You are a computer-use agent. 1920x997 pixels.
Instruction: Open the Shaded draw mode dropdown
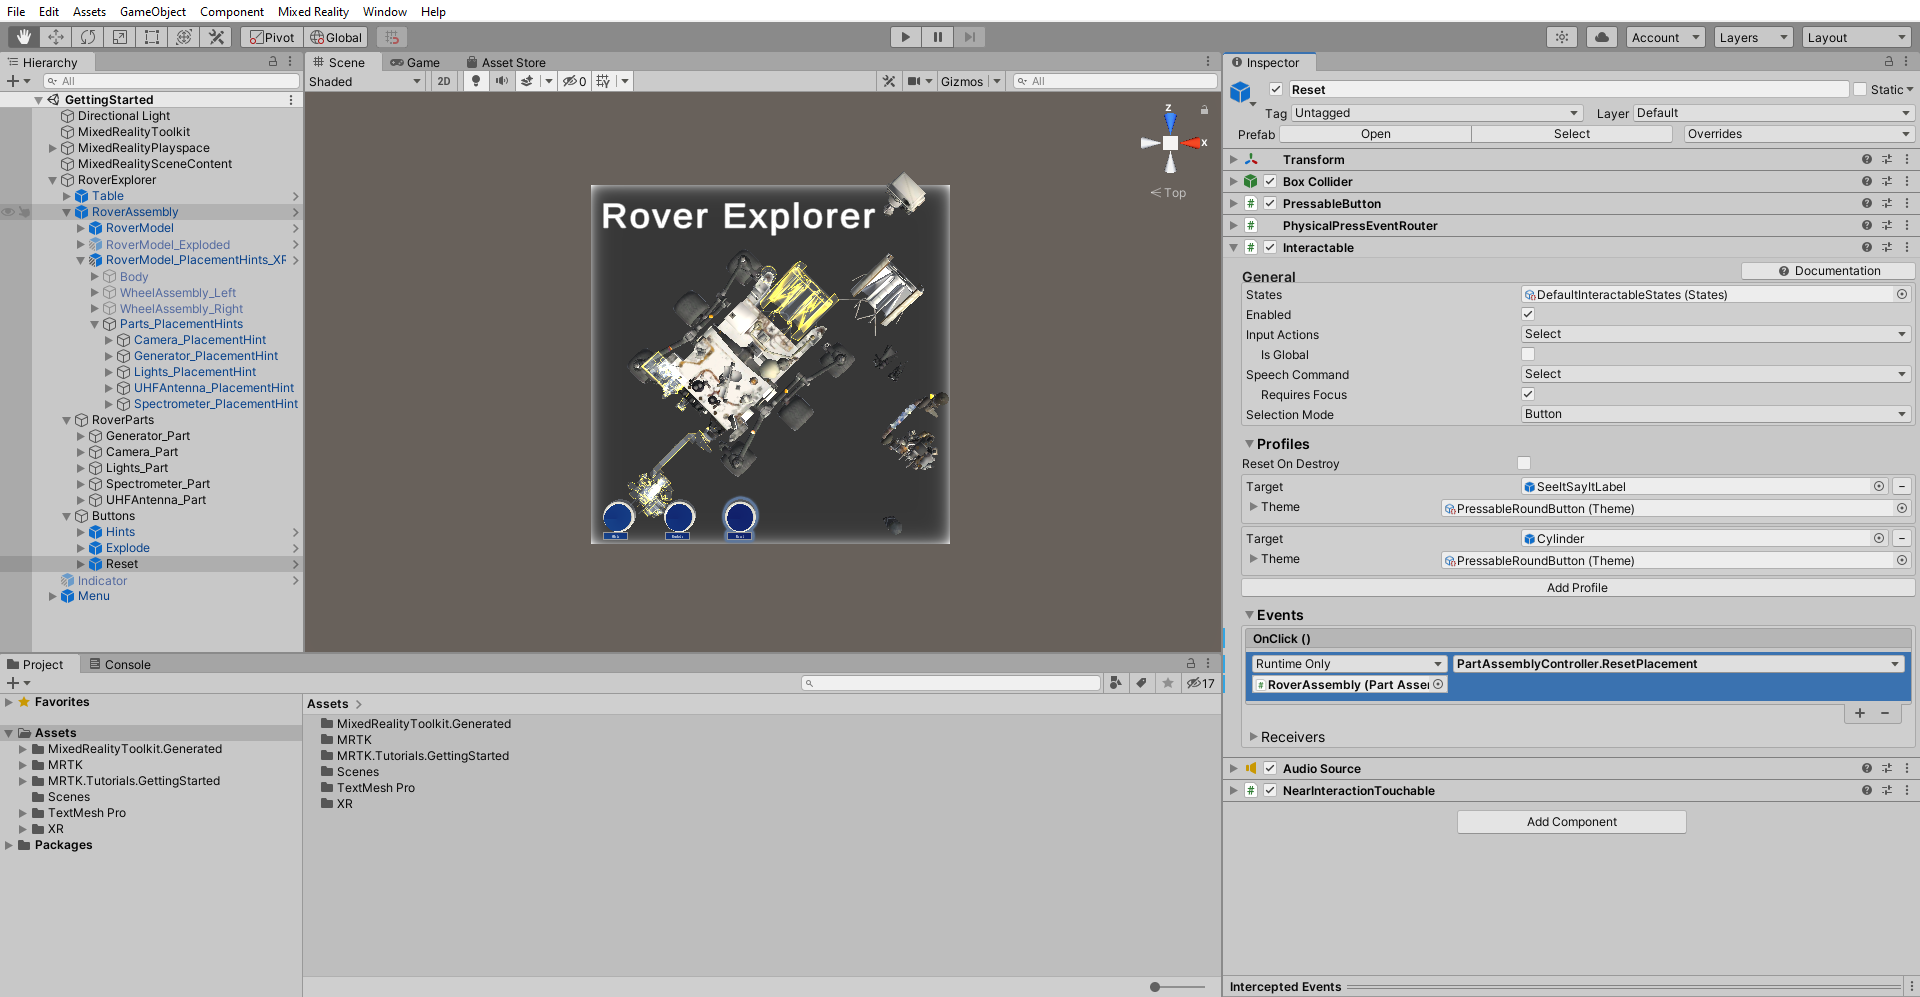tap(365, 81)
